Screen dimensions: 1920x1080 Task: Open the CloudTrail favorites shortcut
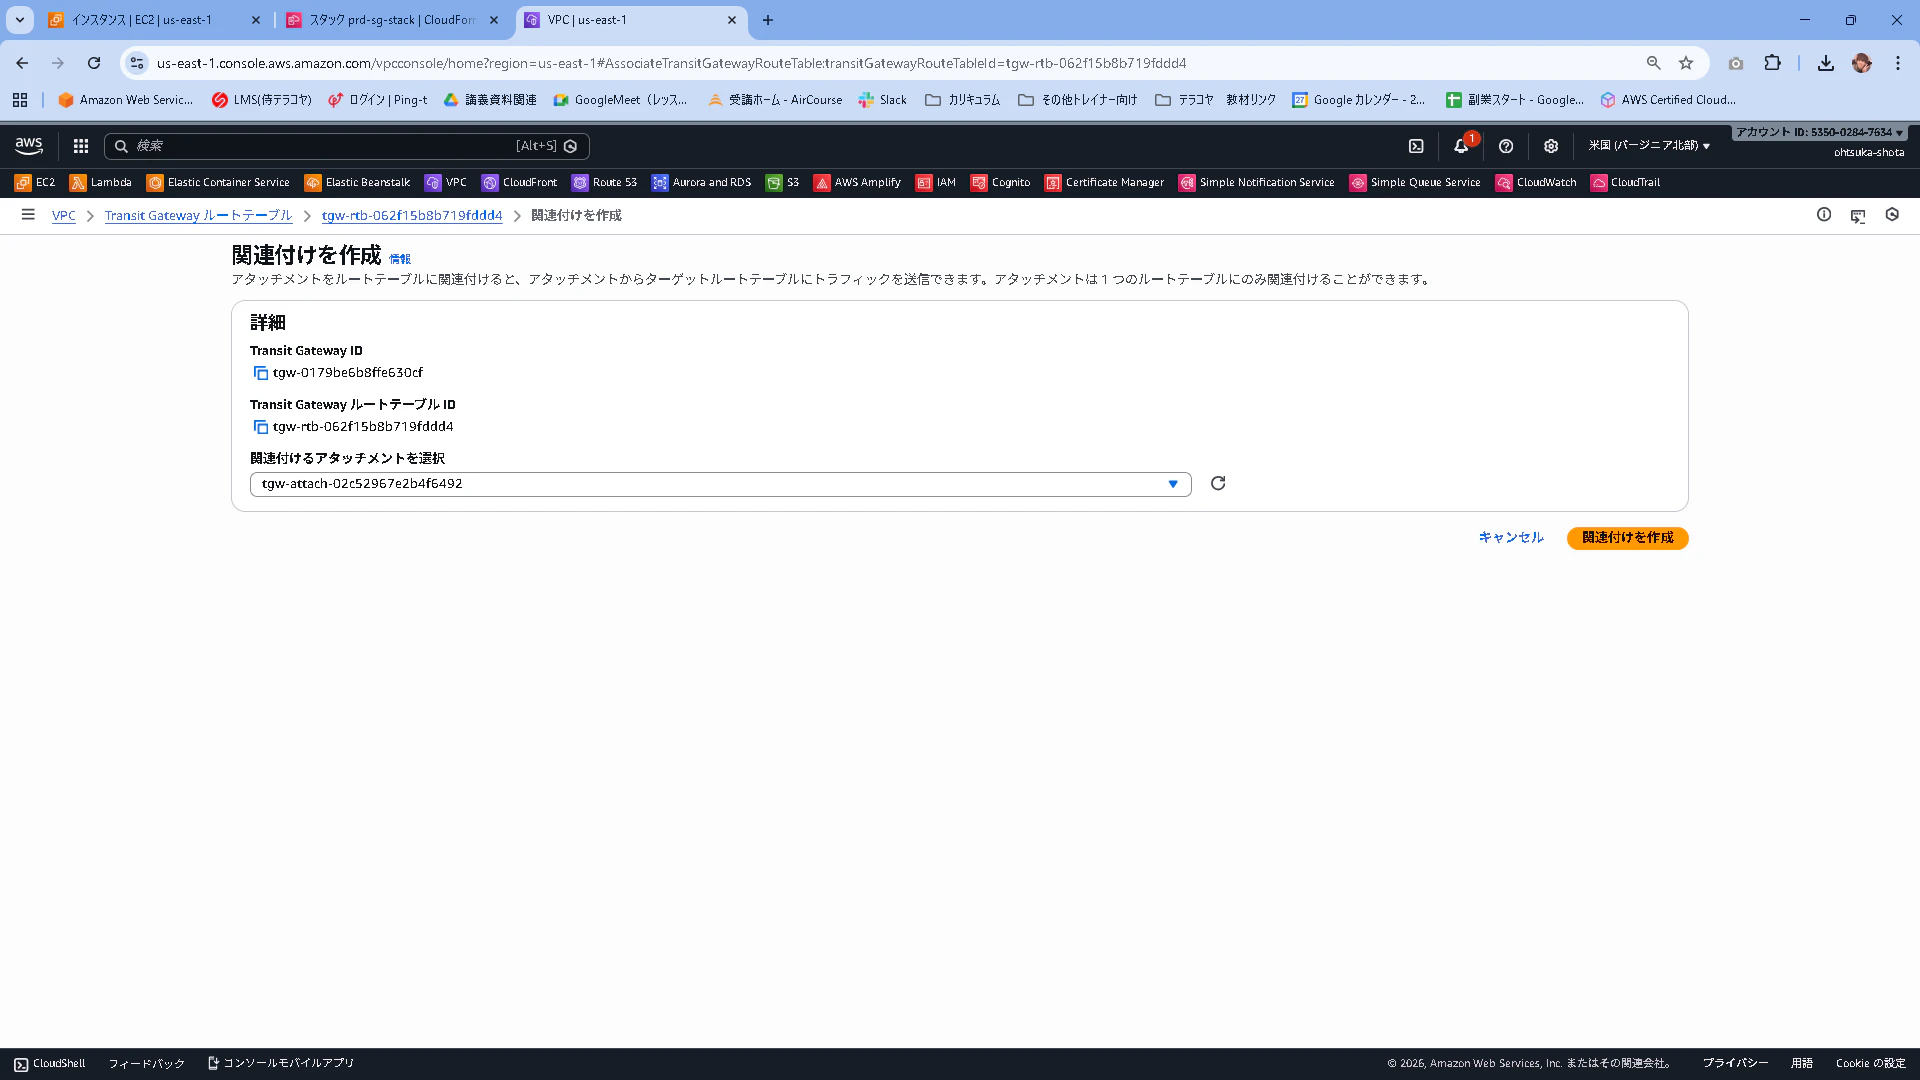(x=1625, y=183)
